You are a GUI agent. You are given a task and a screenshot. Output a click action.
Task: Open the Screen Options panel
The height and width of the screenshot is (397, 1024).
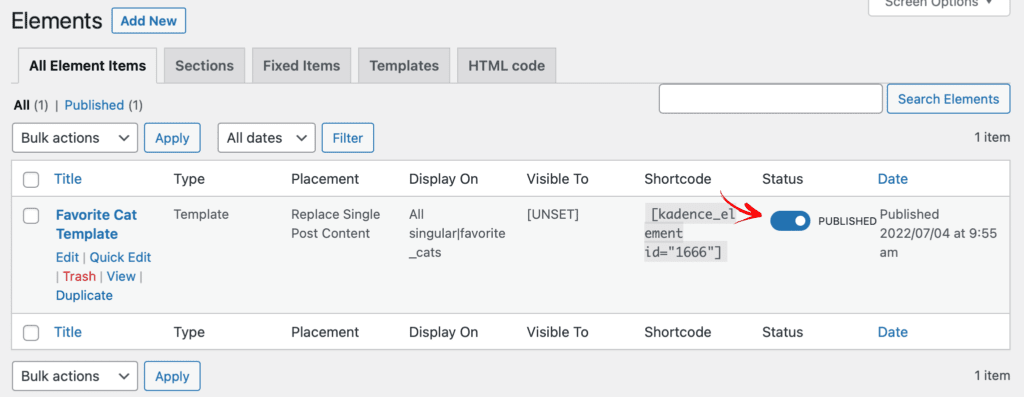click(939, 5)
